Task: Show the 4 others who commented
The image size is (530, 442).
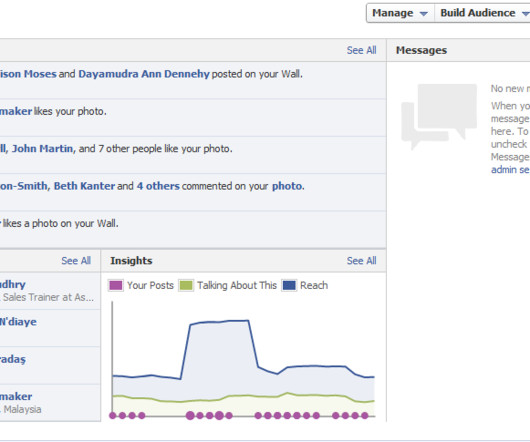Action: pyautogui.click(x=158, y=186)
